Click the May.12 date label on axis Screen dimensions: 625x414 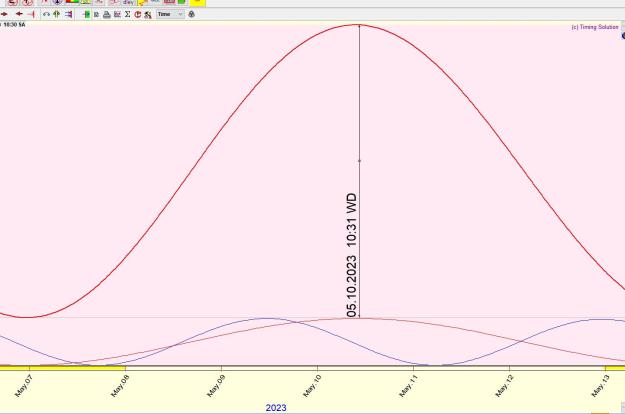(x=504, y=386)
